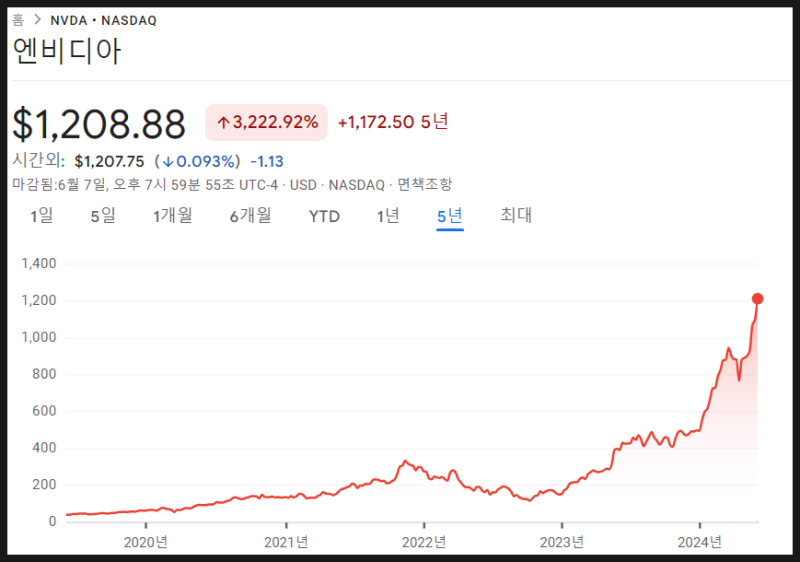This screenshot has height=562, width=800.
Task: Click the 2024년 x-axis label
Action: click(699, 542)
